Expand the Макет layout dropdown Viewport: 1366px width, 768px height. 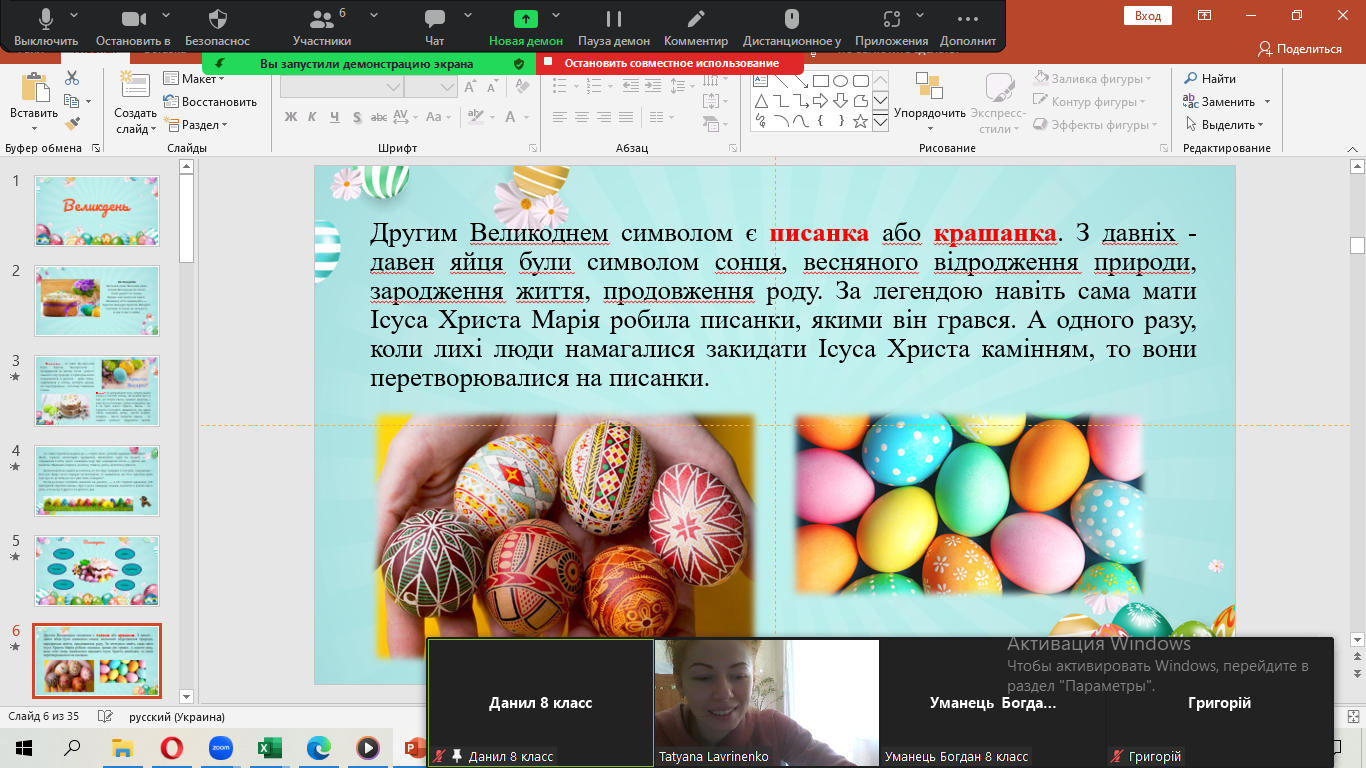(198, 79)
